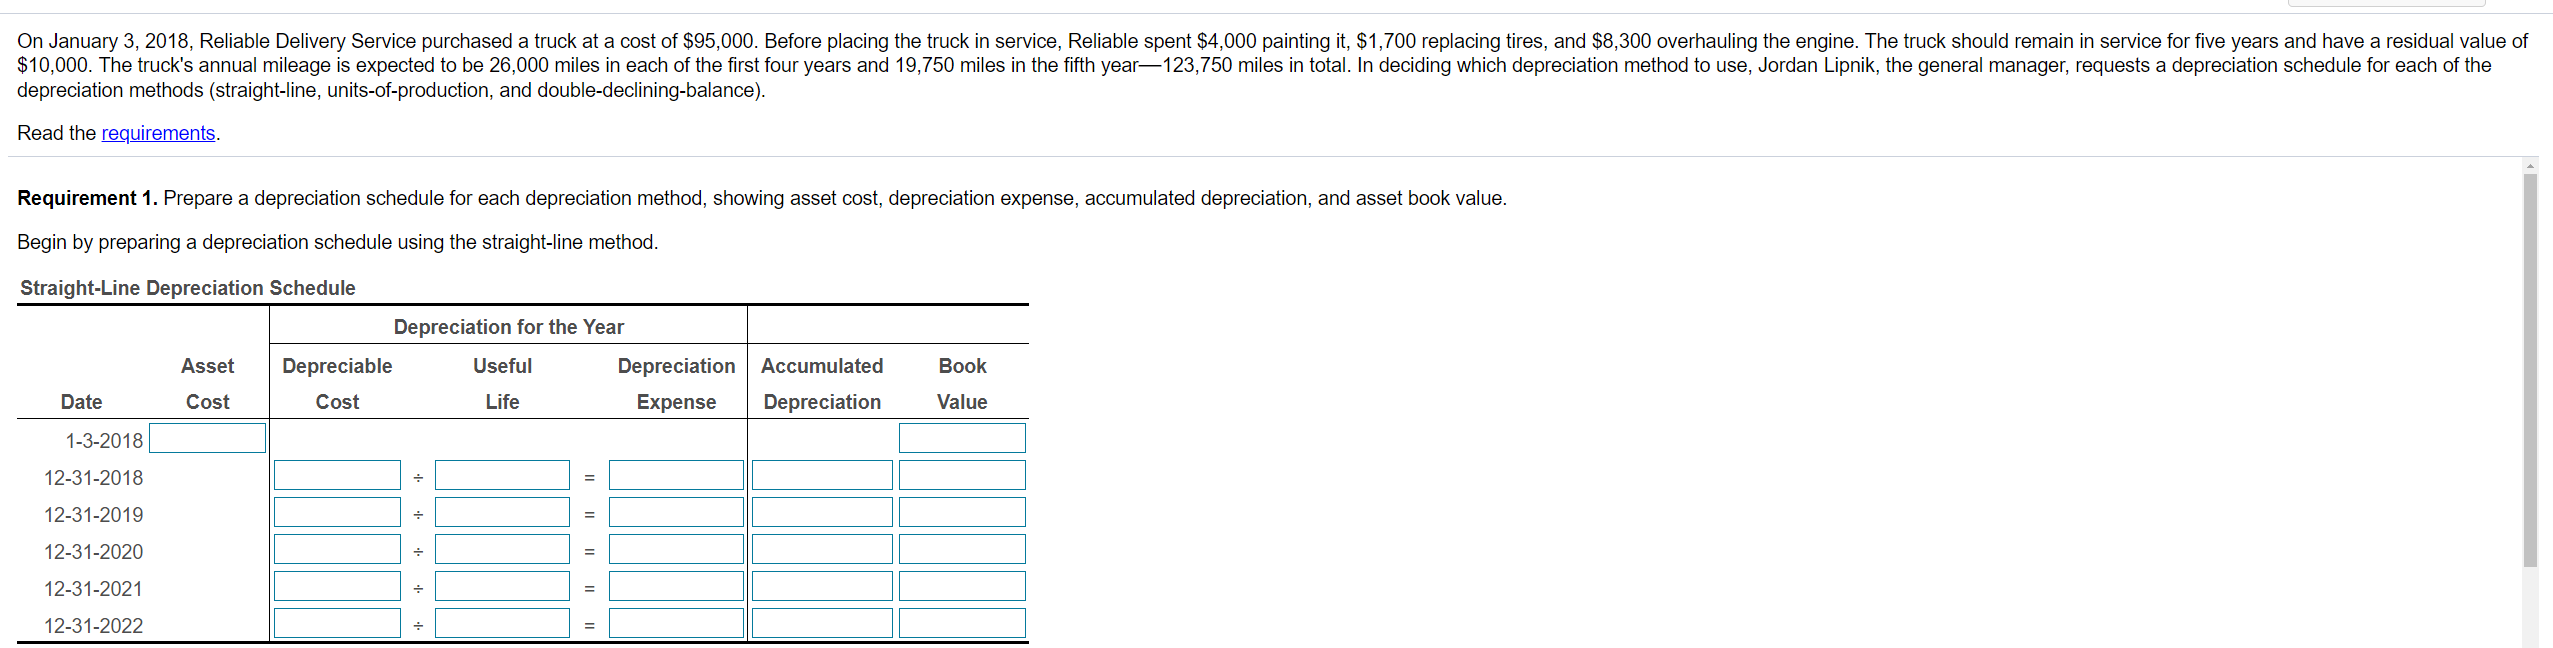This screenshot has width=2553, height=648.
Task: Open the requirements link
Action: pyautogui.click(x=157, y=132)
